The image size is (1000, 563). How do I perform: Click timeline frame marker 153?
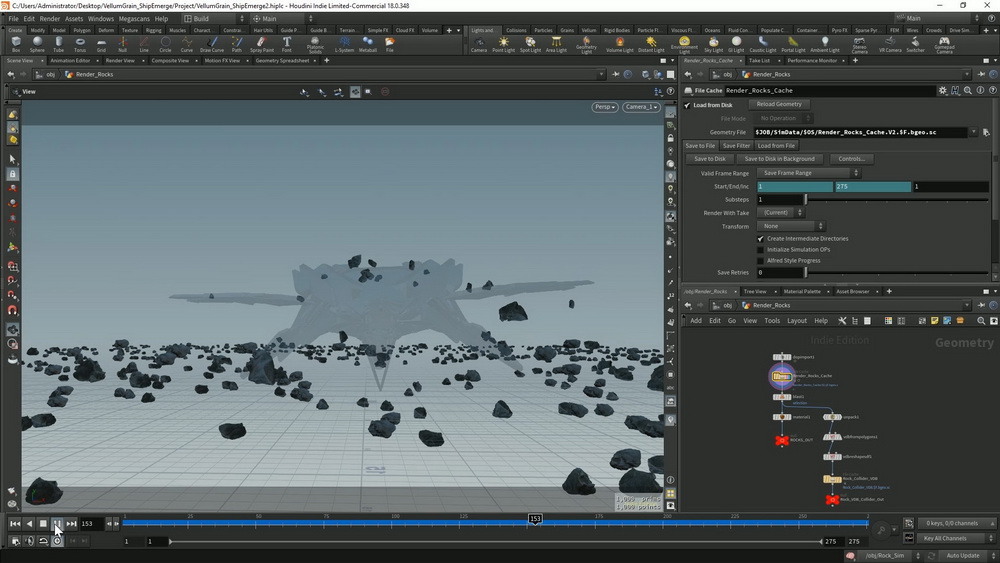[x=535, y=519]
